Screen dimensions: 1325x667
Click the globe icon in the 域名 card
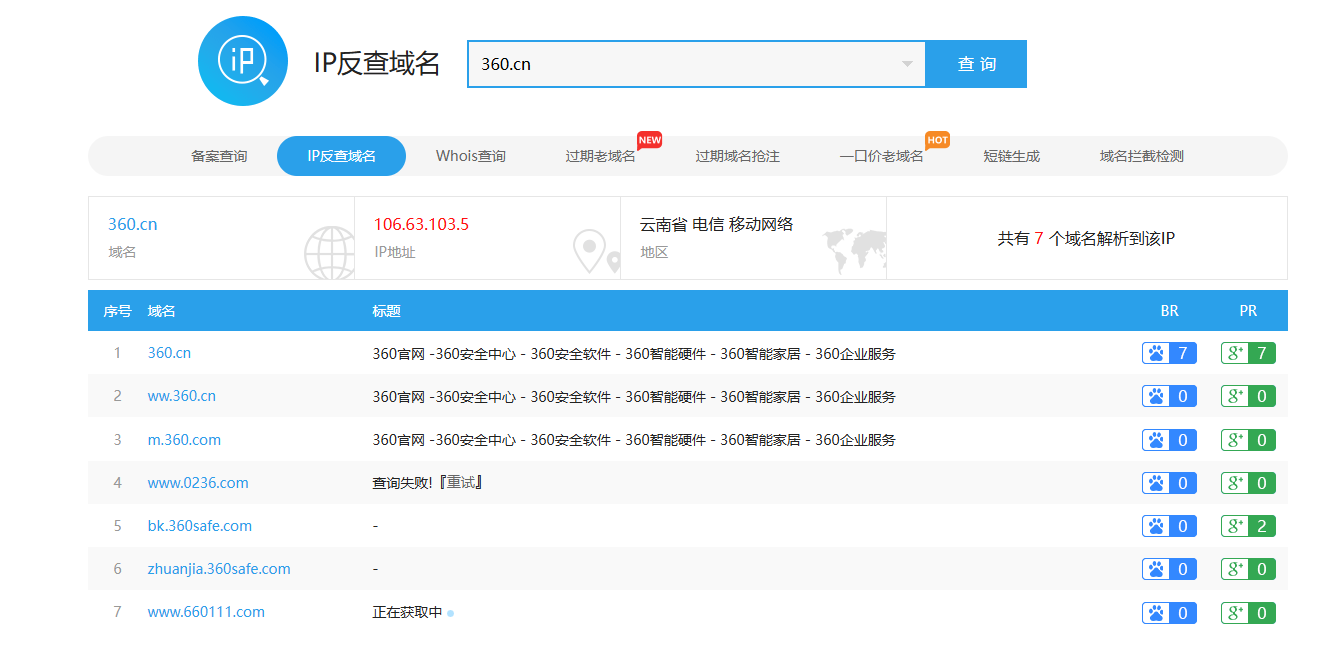click(x=329, y=253)
